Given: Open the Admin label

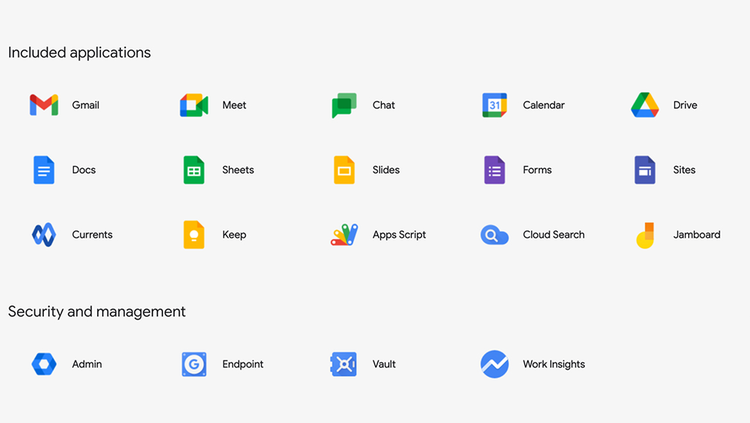Looking at the screenshot, I should (x=87, y=364).
